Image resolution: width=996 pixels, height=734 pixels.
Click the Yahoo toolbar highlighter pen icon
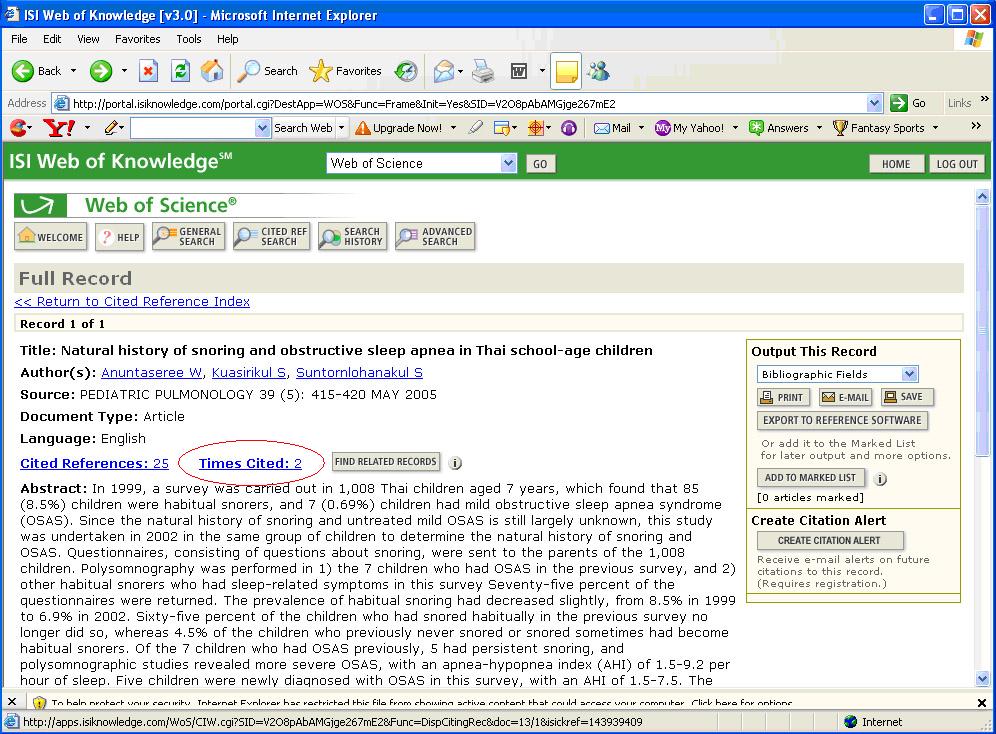(476, 128)
